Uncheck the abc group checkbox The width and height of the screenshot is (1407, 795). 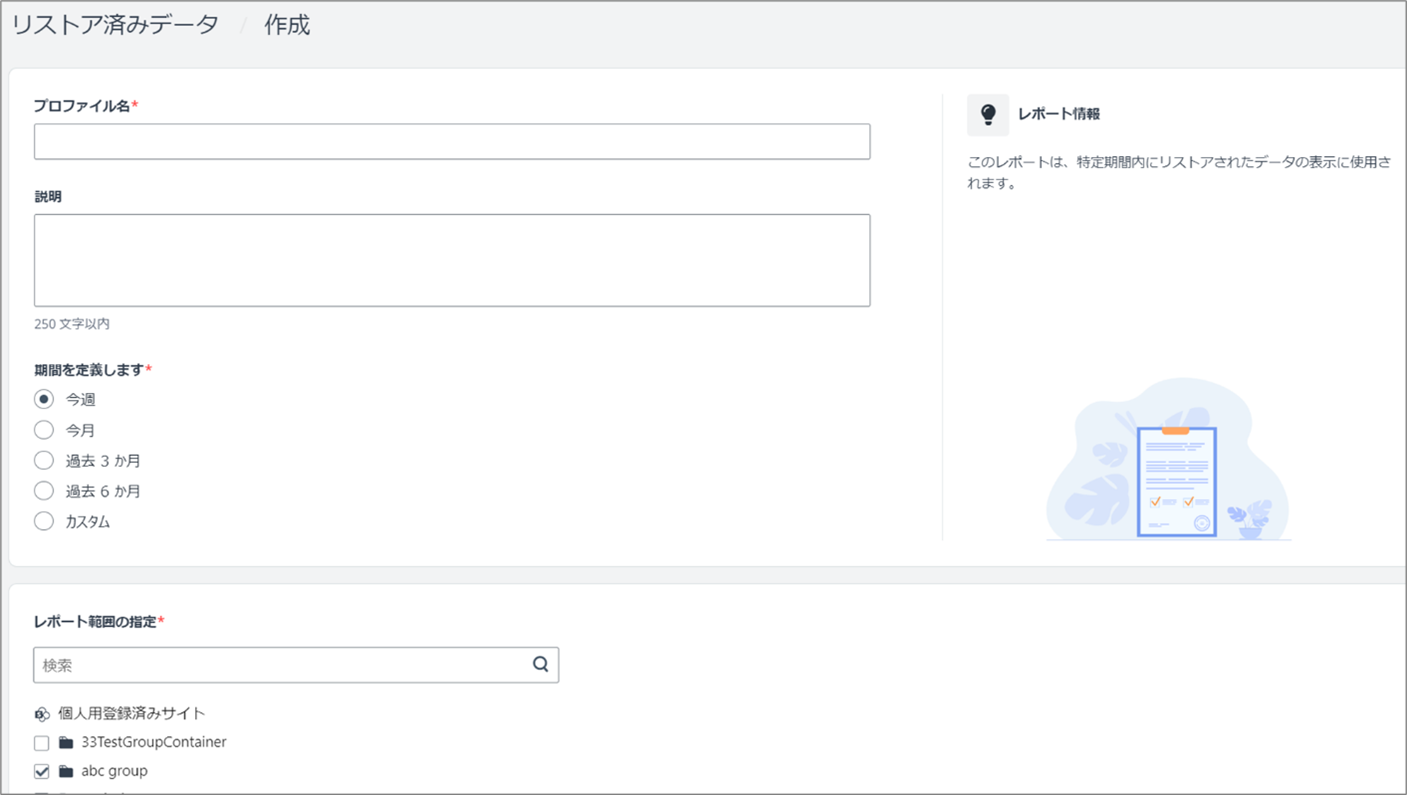41,772
